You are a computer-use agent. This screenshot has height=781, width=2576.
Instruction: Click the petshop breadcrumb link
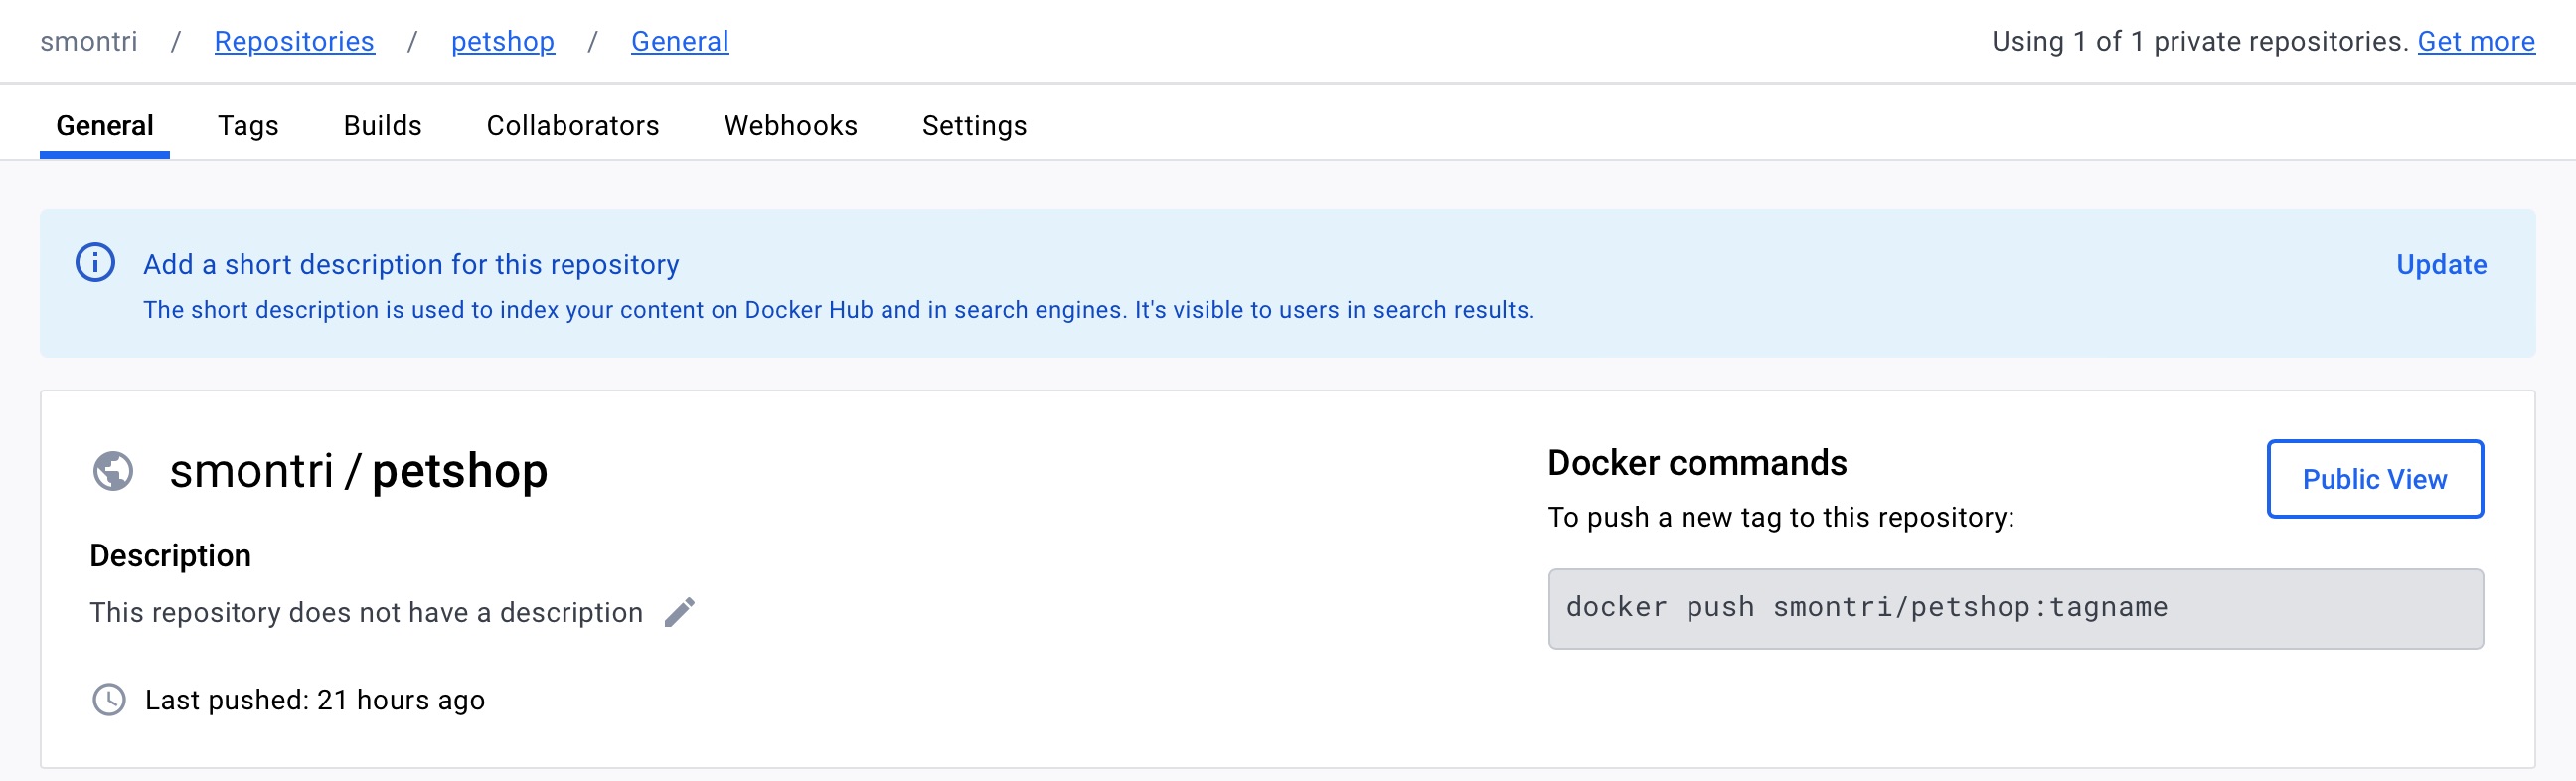coord(502,41)
